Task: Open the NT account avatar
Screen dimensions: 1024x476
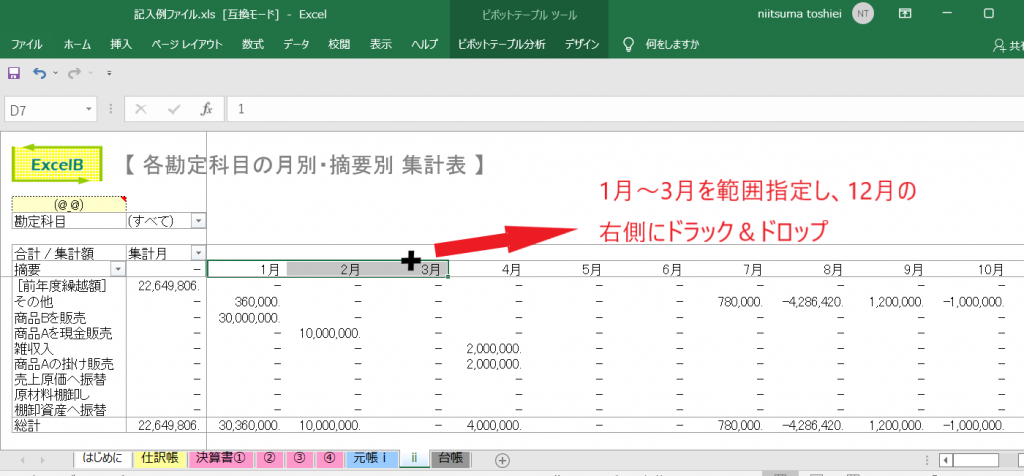Action: tap(863, 13)
